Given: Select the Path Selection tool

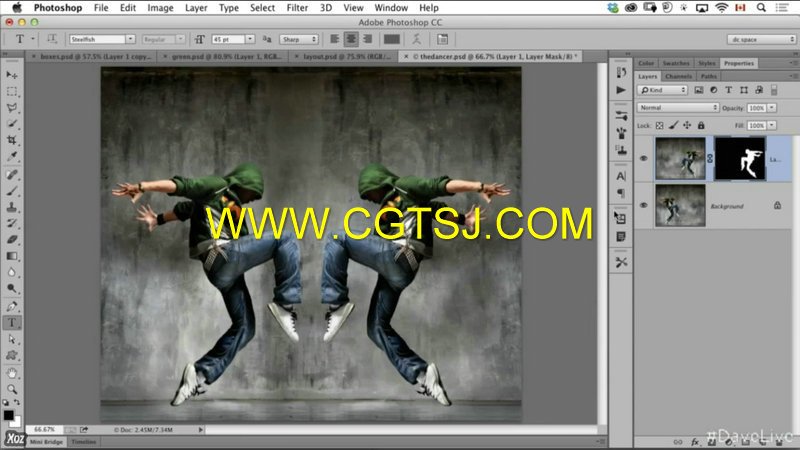Looking at the screenshot, I should tap(12, 339).
